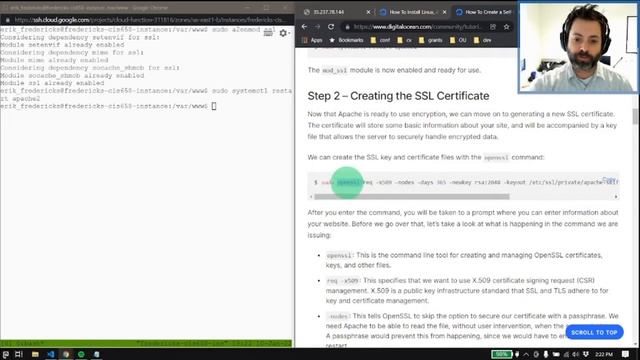Open the OU bookmark folder
Screen dimensions: 640x360
point(458,40)
